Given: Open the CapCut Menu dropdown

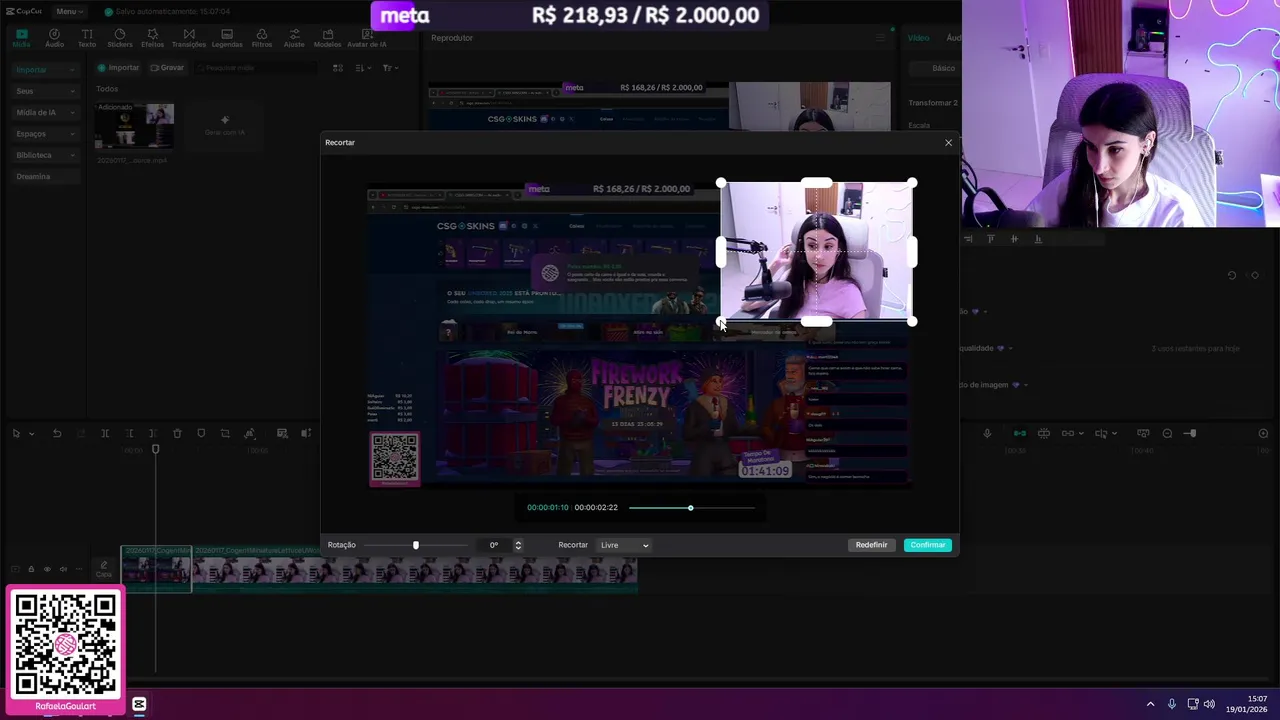Looking at the screenshot, I should [x=69, y=11].
